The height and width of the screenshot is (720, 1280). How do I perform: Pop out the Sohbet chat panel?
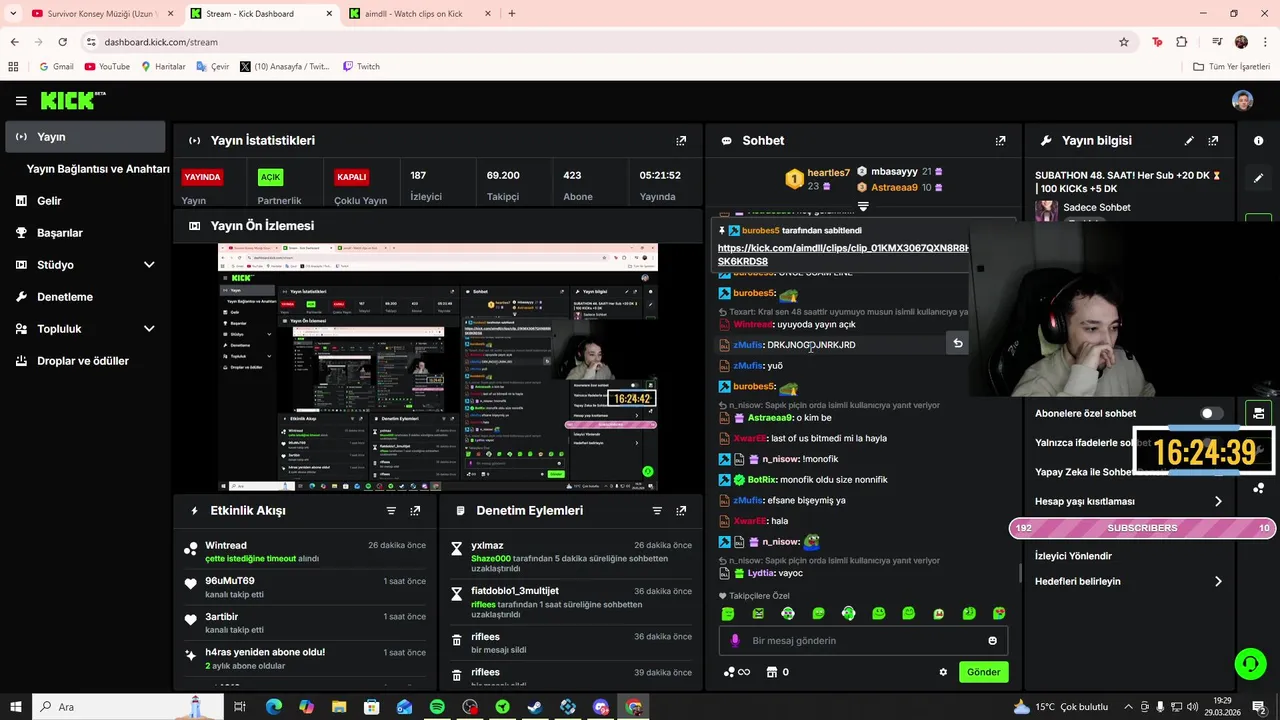click(x=1000, y=141)
